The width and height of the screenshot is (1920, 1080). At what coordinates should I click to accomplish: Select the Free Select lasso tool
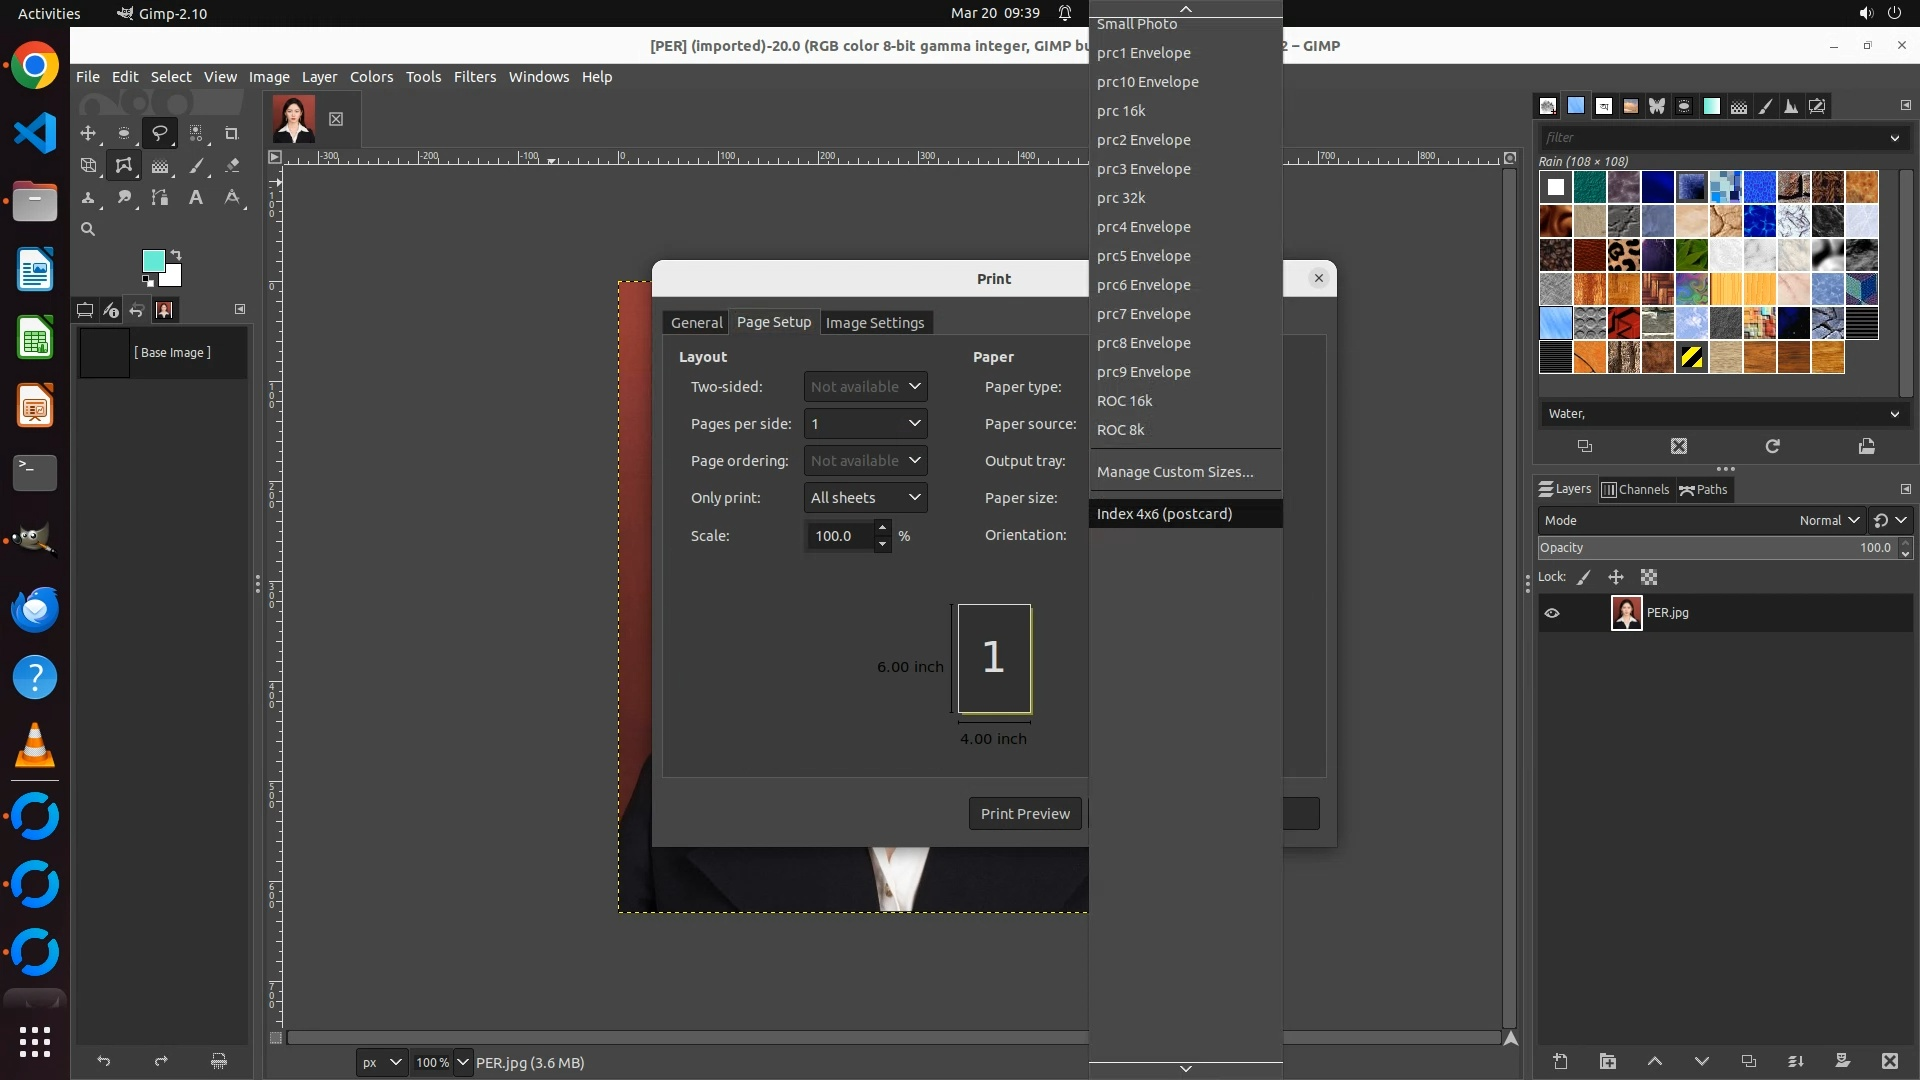159,133
